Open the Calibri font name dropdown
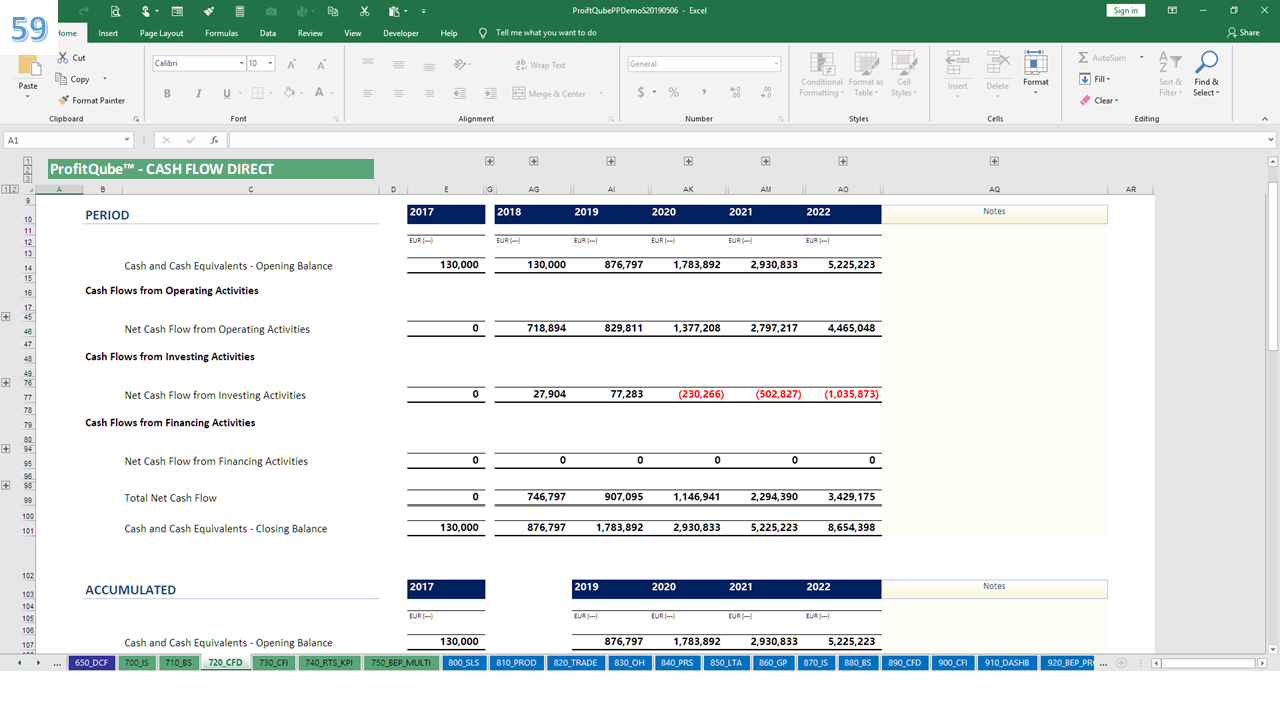Viewport: 1280px width, 720px height. 241,63
